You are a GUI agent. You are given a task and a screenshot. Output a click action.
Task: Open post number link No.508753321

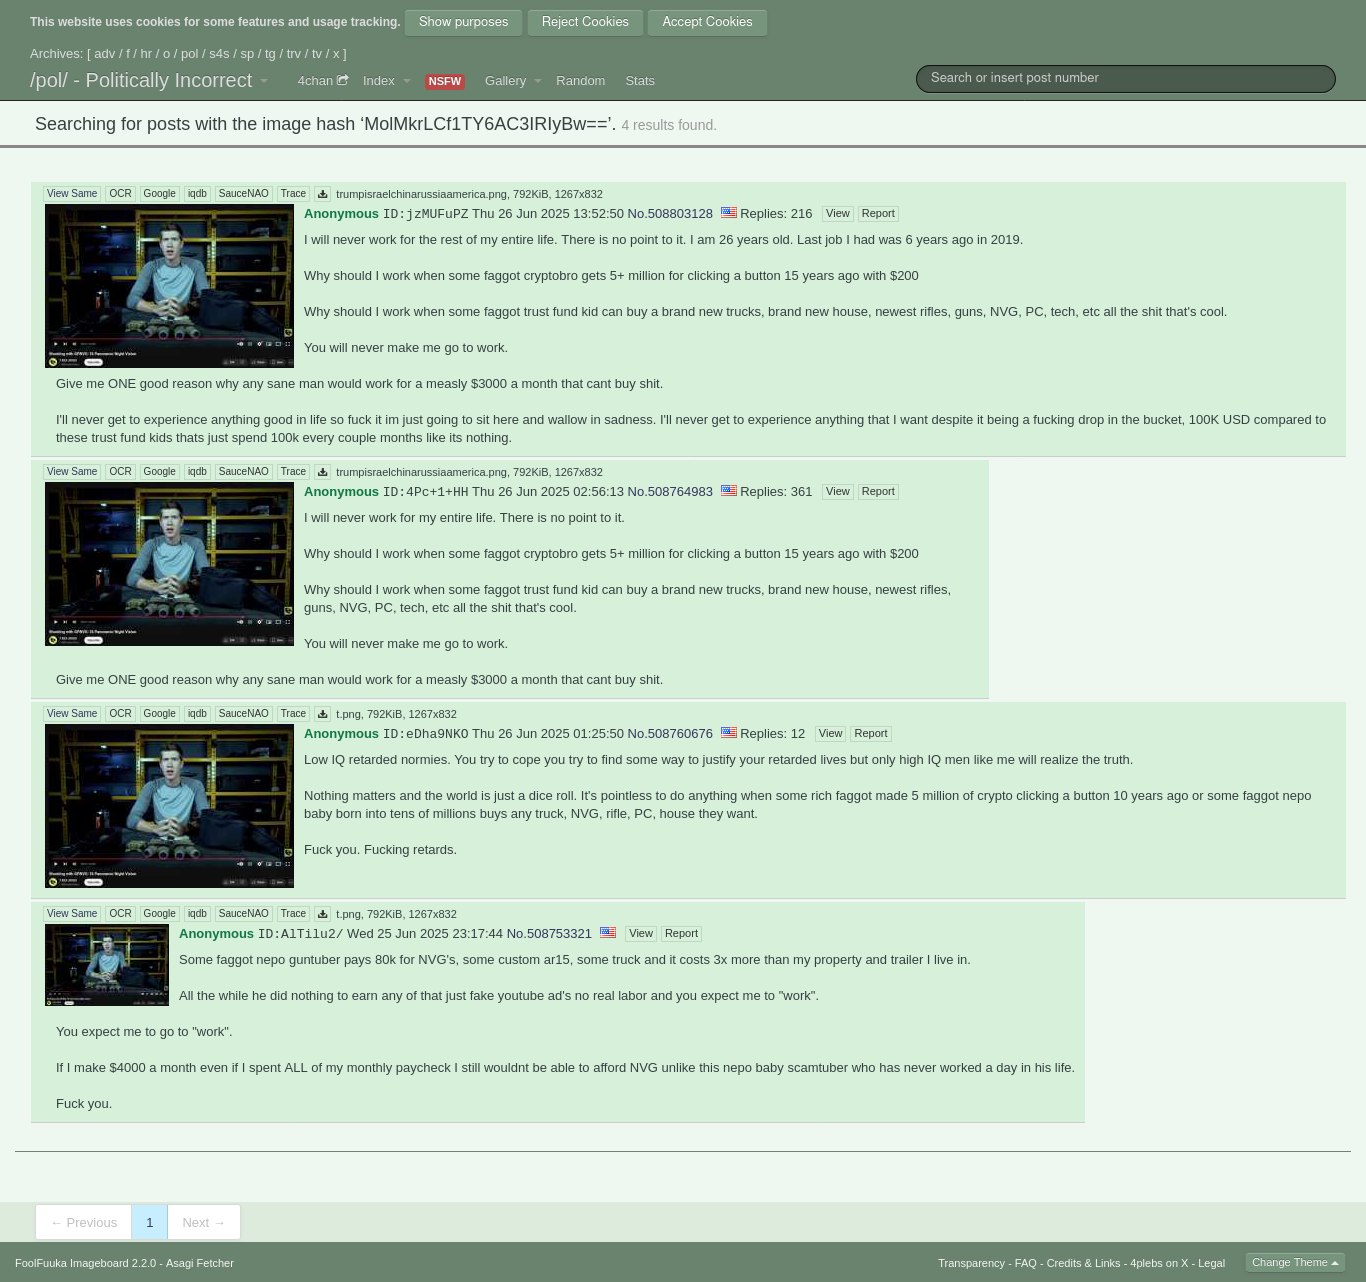click(549, 934)
